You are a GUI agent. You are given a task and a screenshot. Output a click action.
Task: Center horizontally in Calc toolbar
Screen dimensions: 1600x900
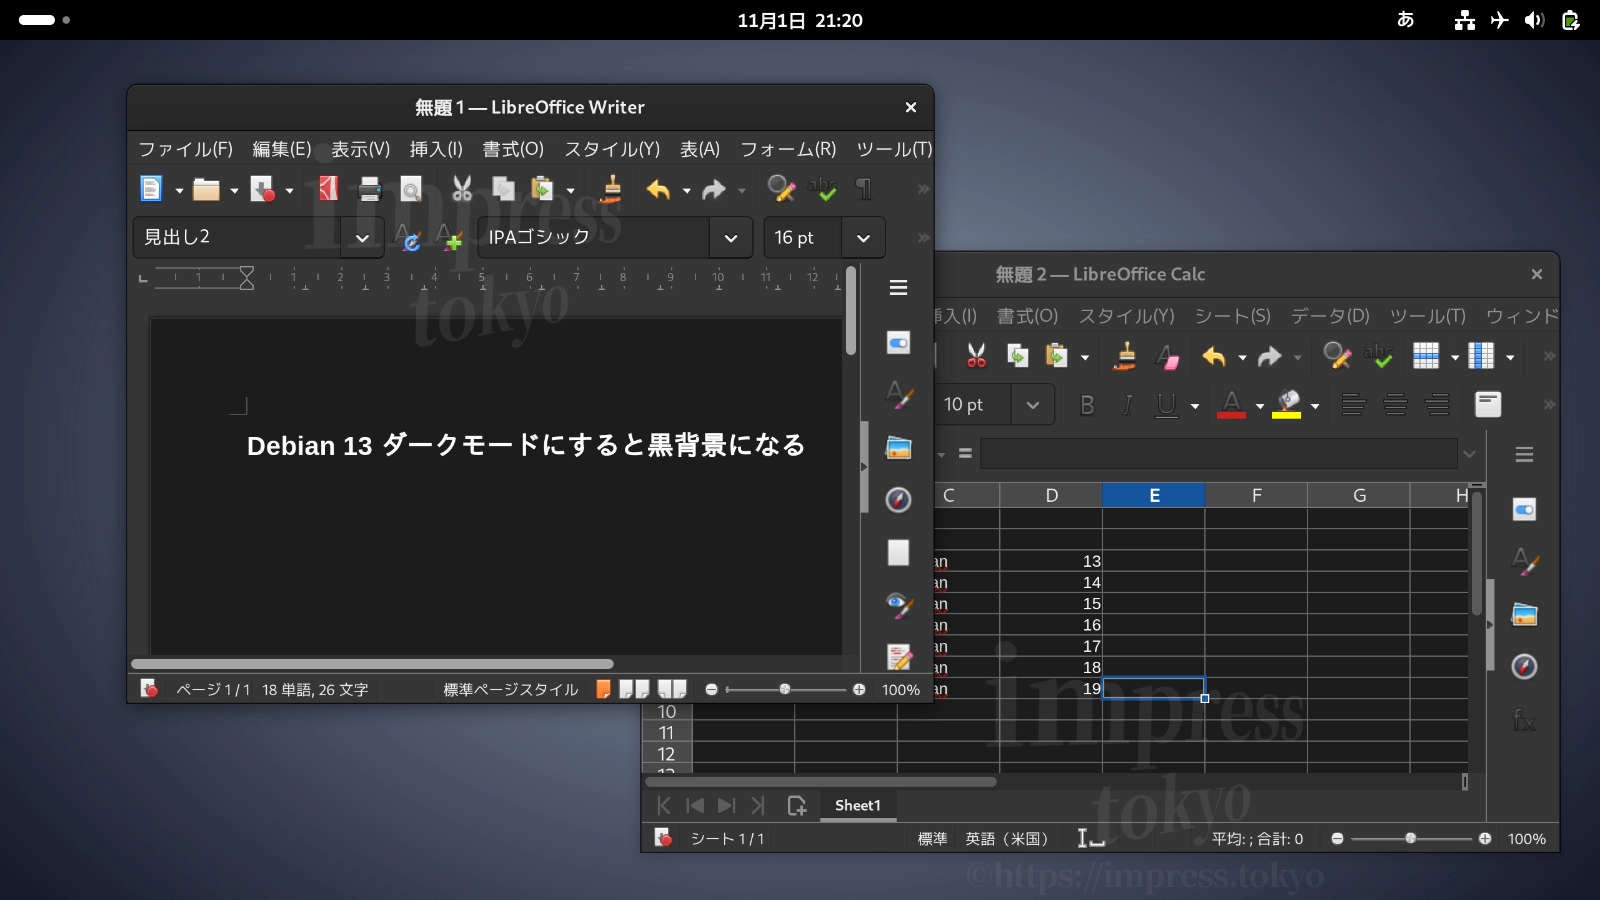click(x=1395, y=405)
